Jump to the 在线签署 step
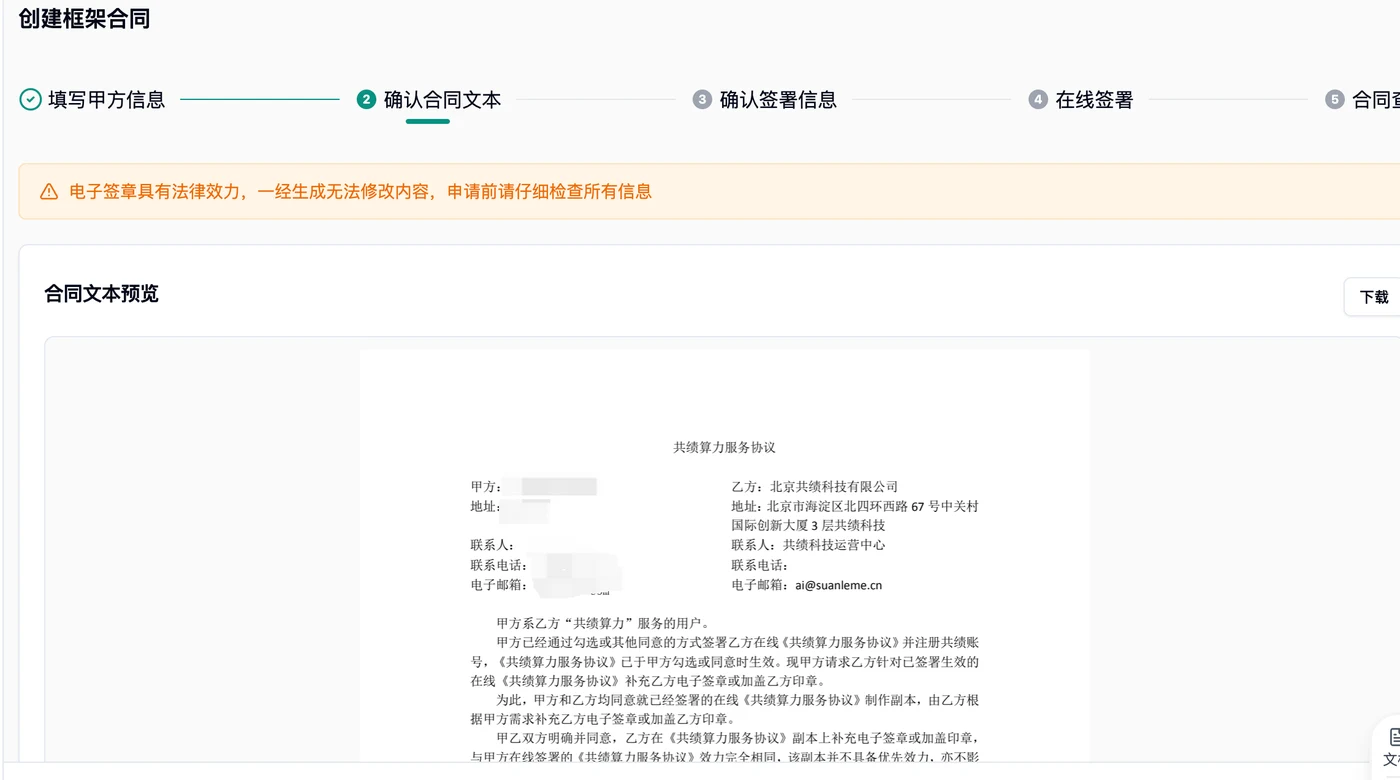The height and width of the screenshot is (780, 1400). [x=1095, y=100]
